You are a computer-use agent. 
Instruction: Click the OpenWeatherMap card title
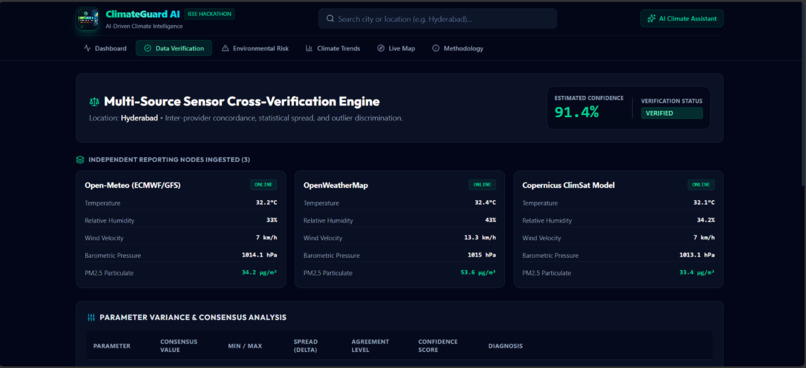[336, 186]
